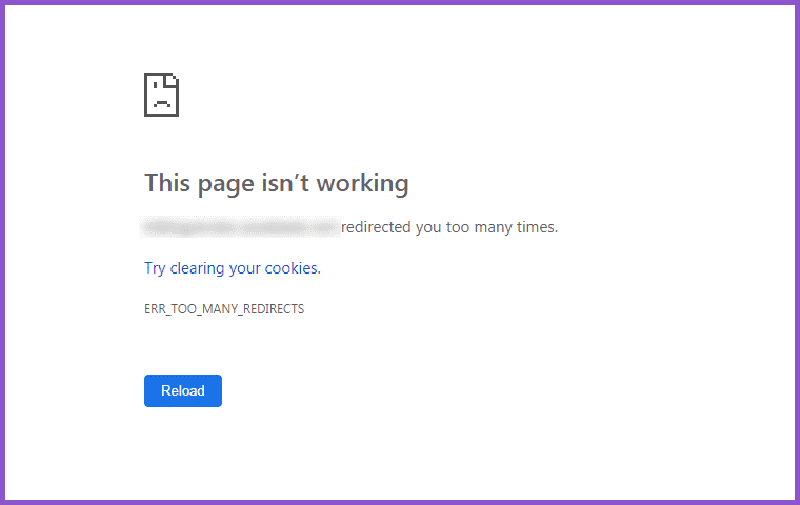800x505 pixels.
Task: Click the folded corner of page icon
Action: click(x=173, y=79)
